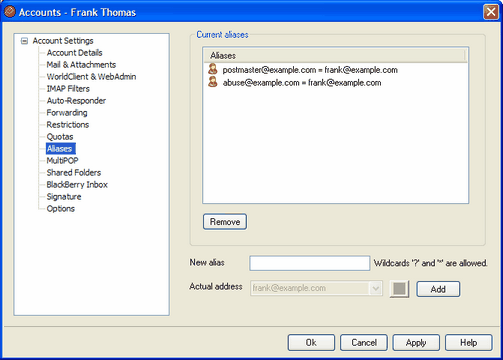The image size is (503, 360).
Task: Open Auto-Responder settings
Action: pyautogui.click(x=76, y=101)
